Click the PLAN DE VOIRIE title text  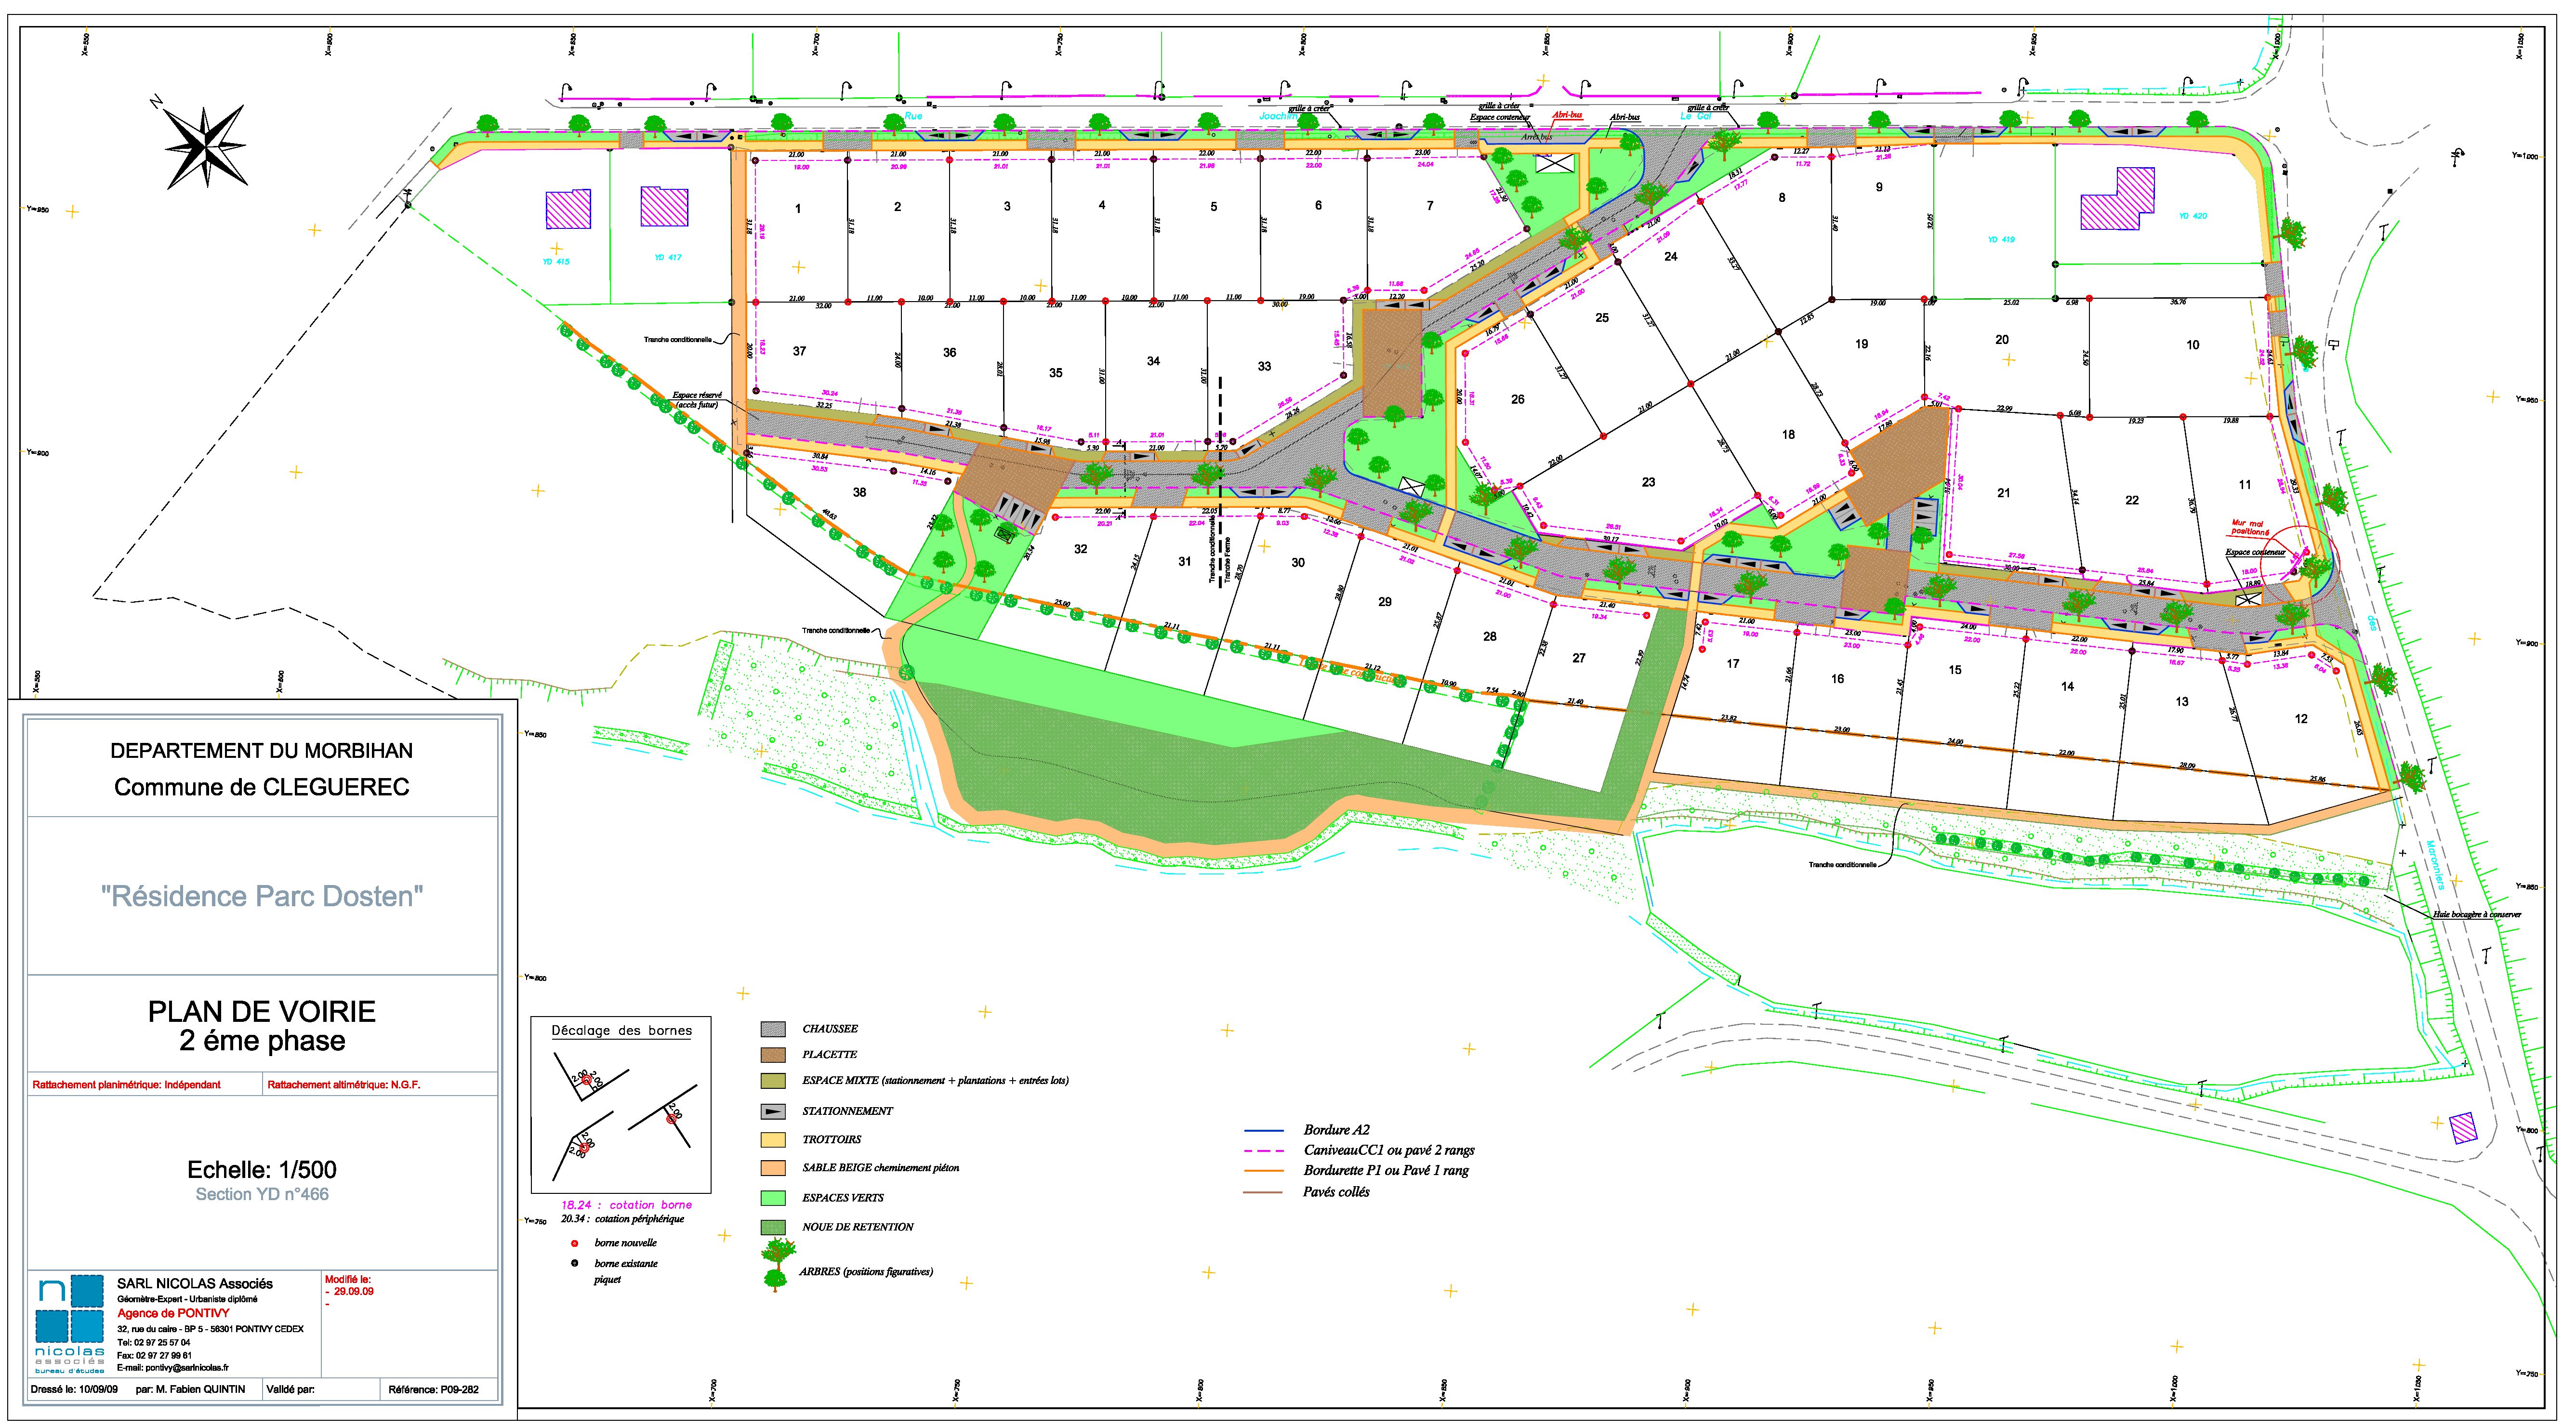pos(262,1011)
